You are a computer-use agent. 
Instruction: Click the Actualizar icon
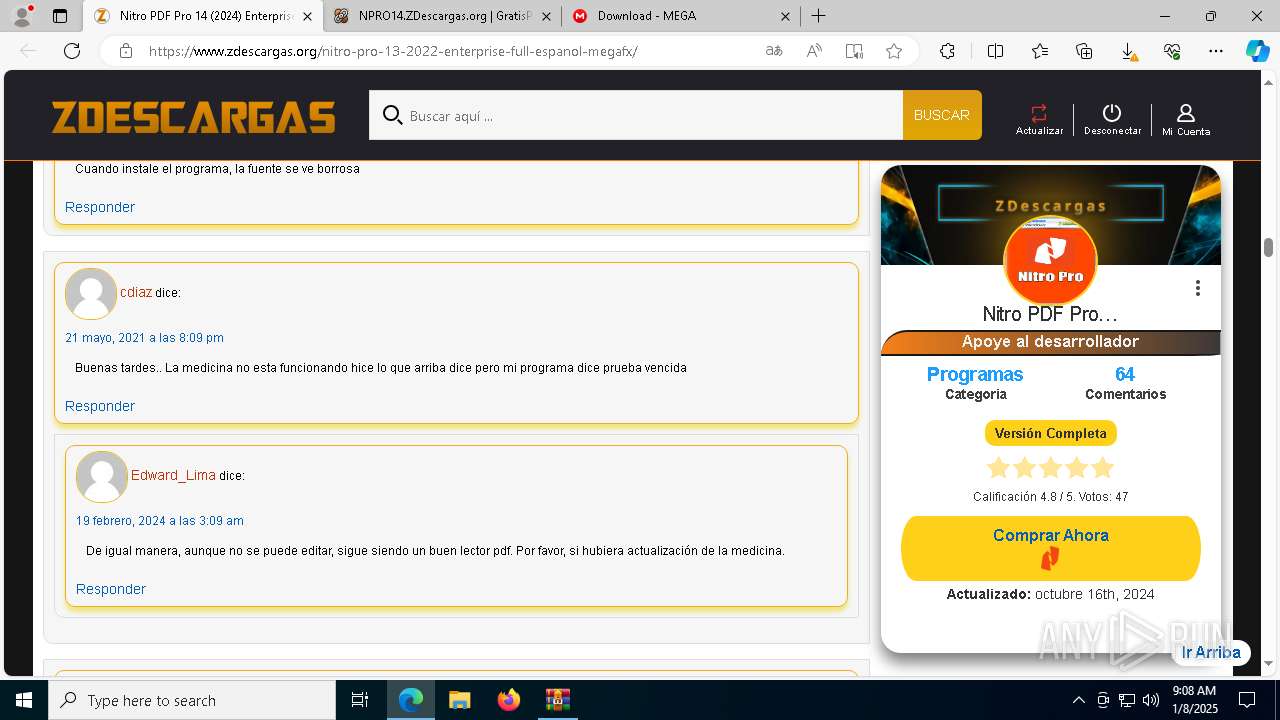pyautogui.click(x=1039, y=113)
